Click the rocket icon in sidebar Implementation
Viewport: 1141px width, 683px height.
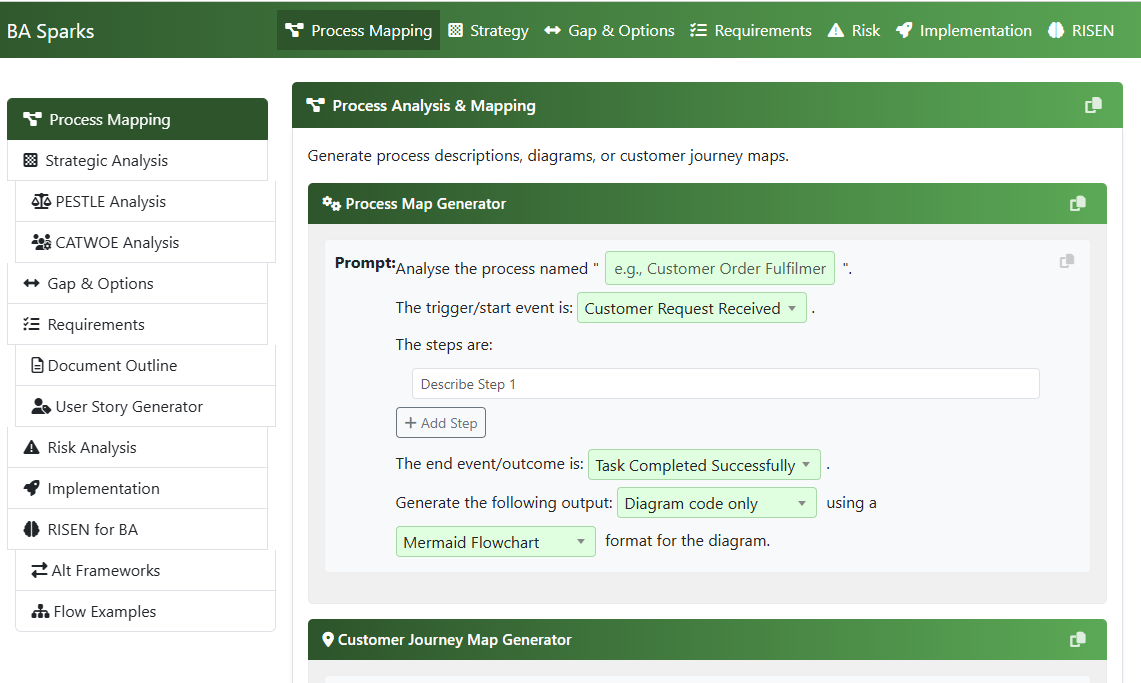click(31, 488)
